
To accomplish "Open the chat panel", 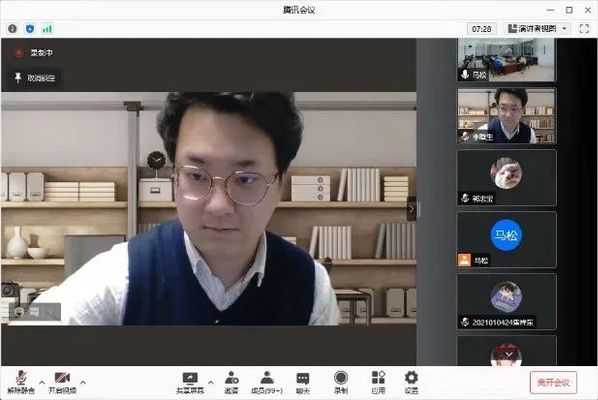I will (x=303, y=383).
